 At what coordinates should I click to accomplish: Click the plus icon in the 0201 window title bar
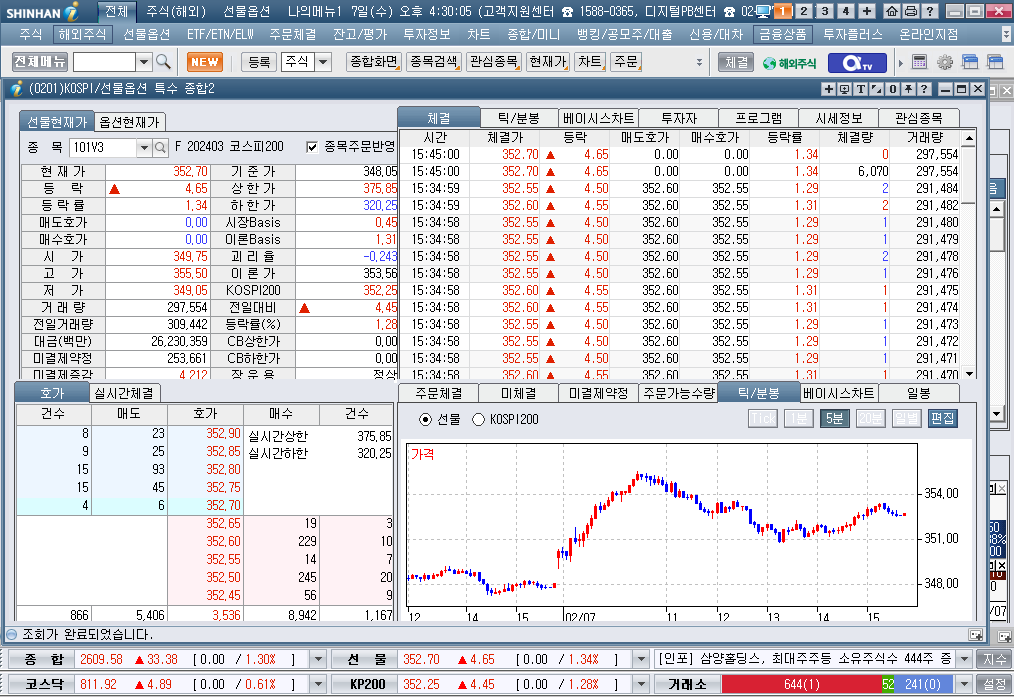tap(828, 89)
